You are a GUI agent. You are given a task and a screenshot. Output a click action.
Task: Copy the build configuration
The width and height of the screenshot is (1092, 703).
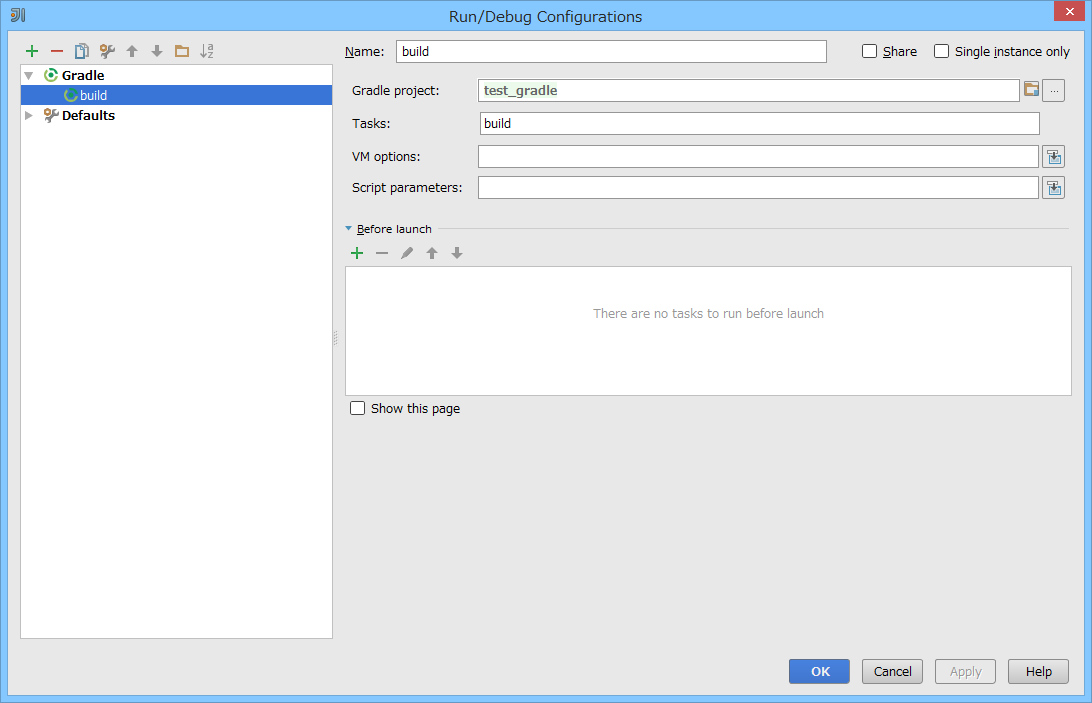point(81,51)
